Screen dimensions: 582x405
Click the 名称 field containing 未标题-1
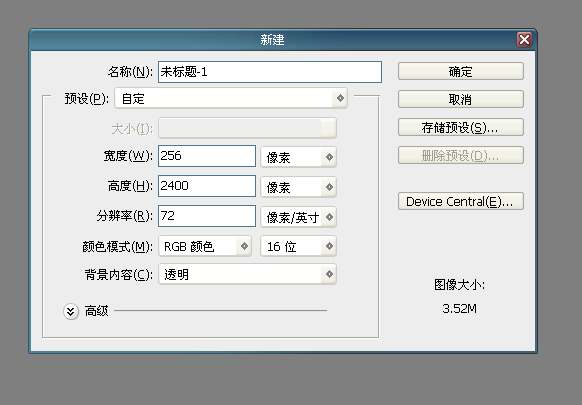(270, 72)
